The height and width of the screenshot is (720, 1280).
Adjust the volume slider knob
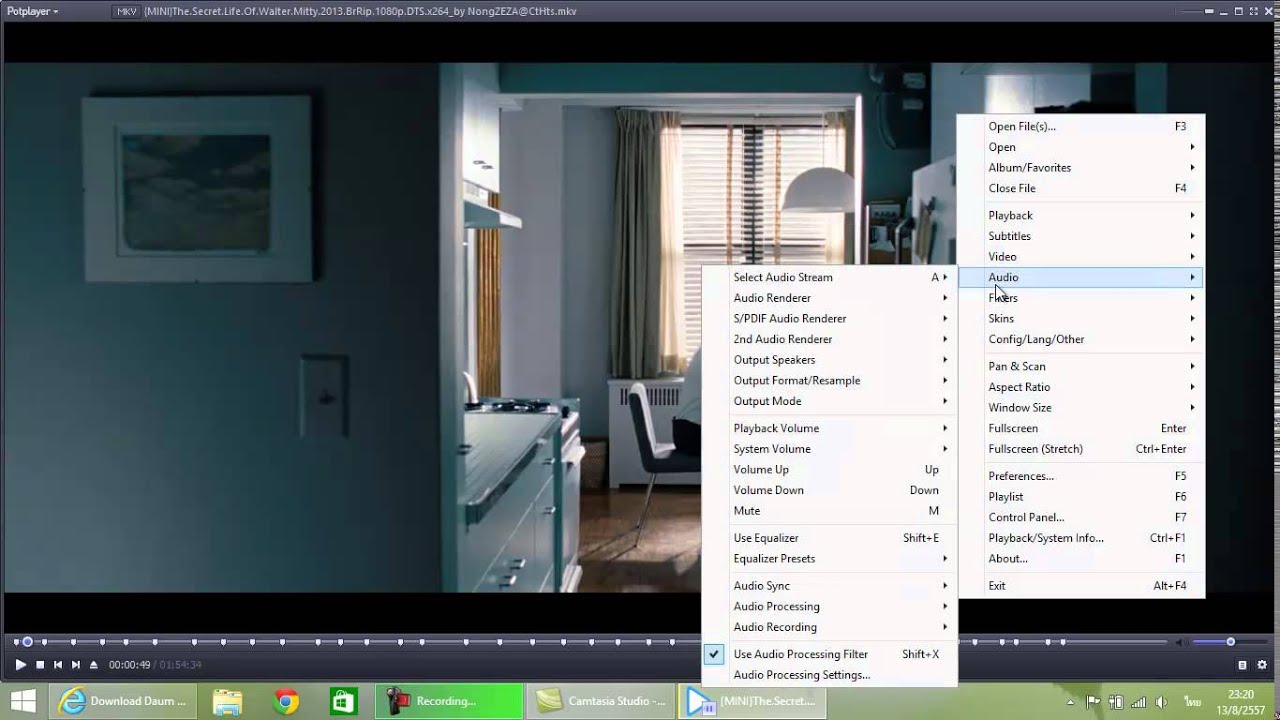click(1231, 642)
